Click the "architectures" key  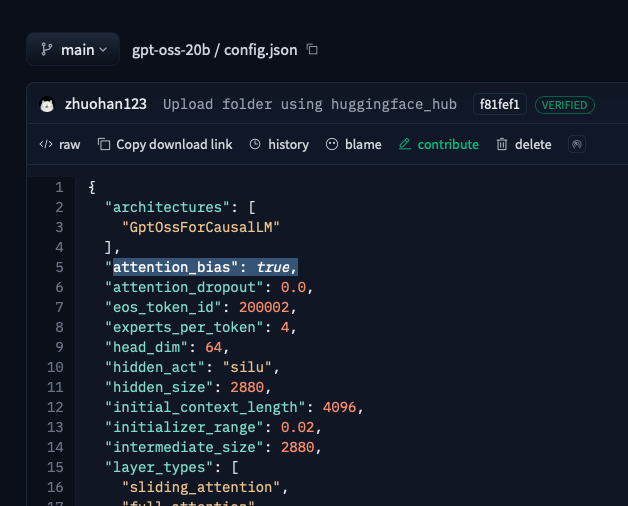tap(167, 208)
